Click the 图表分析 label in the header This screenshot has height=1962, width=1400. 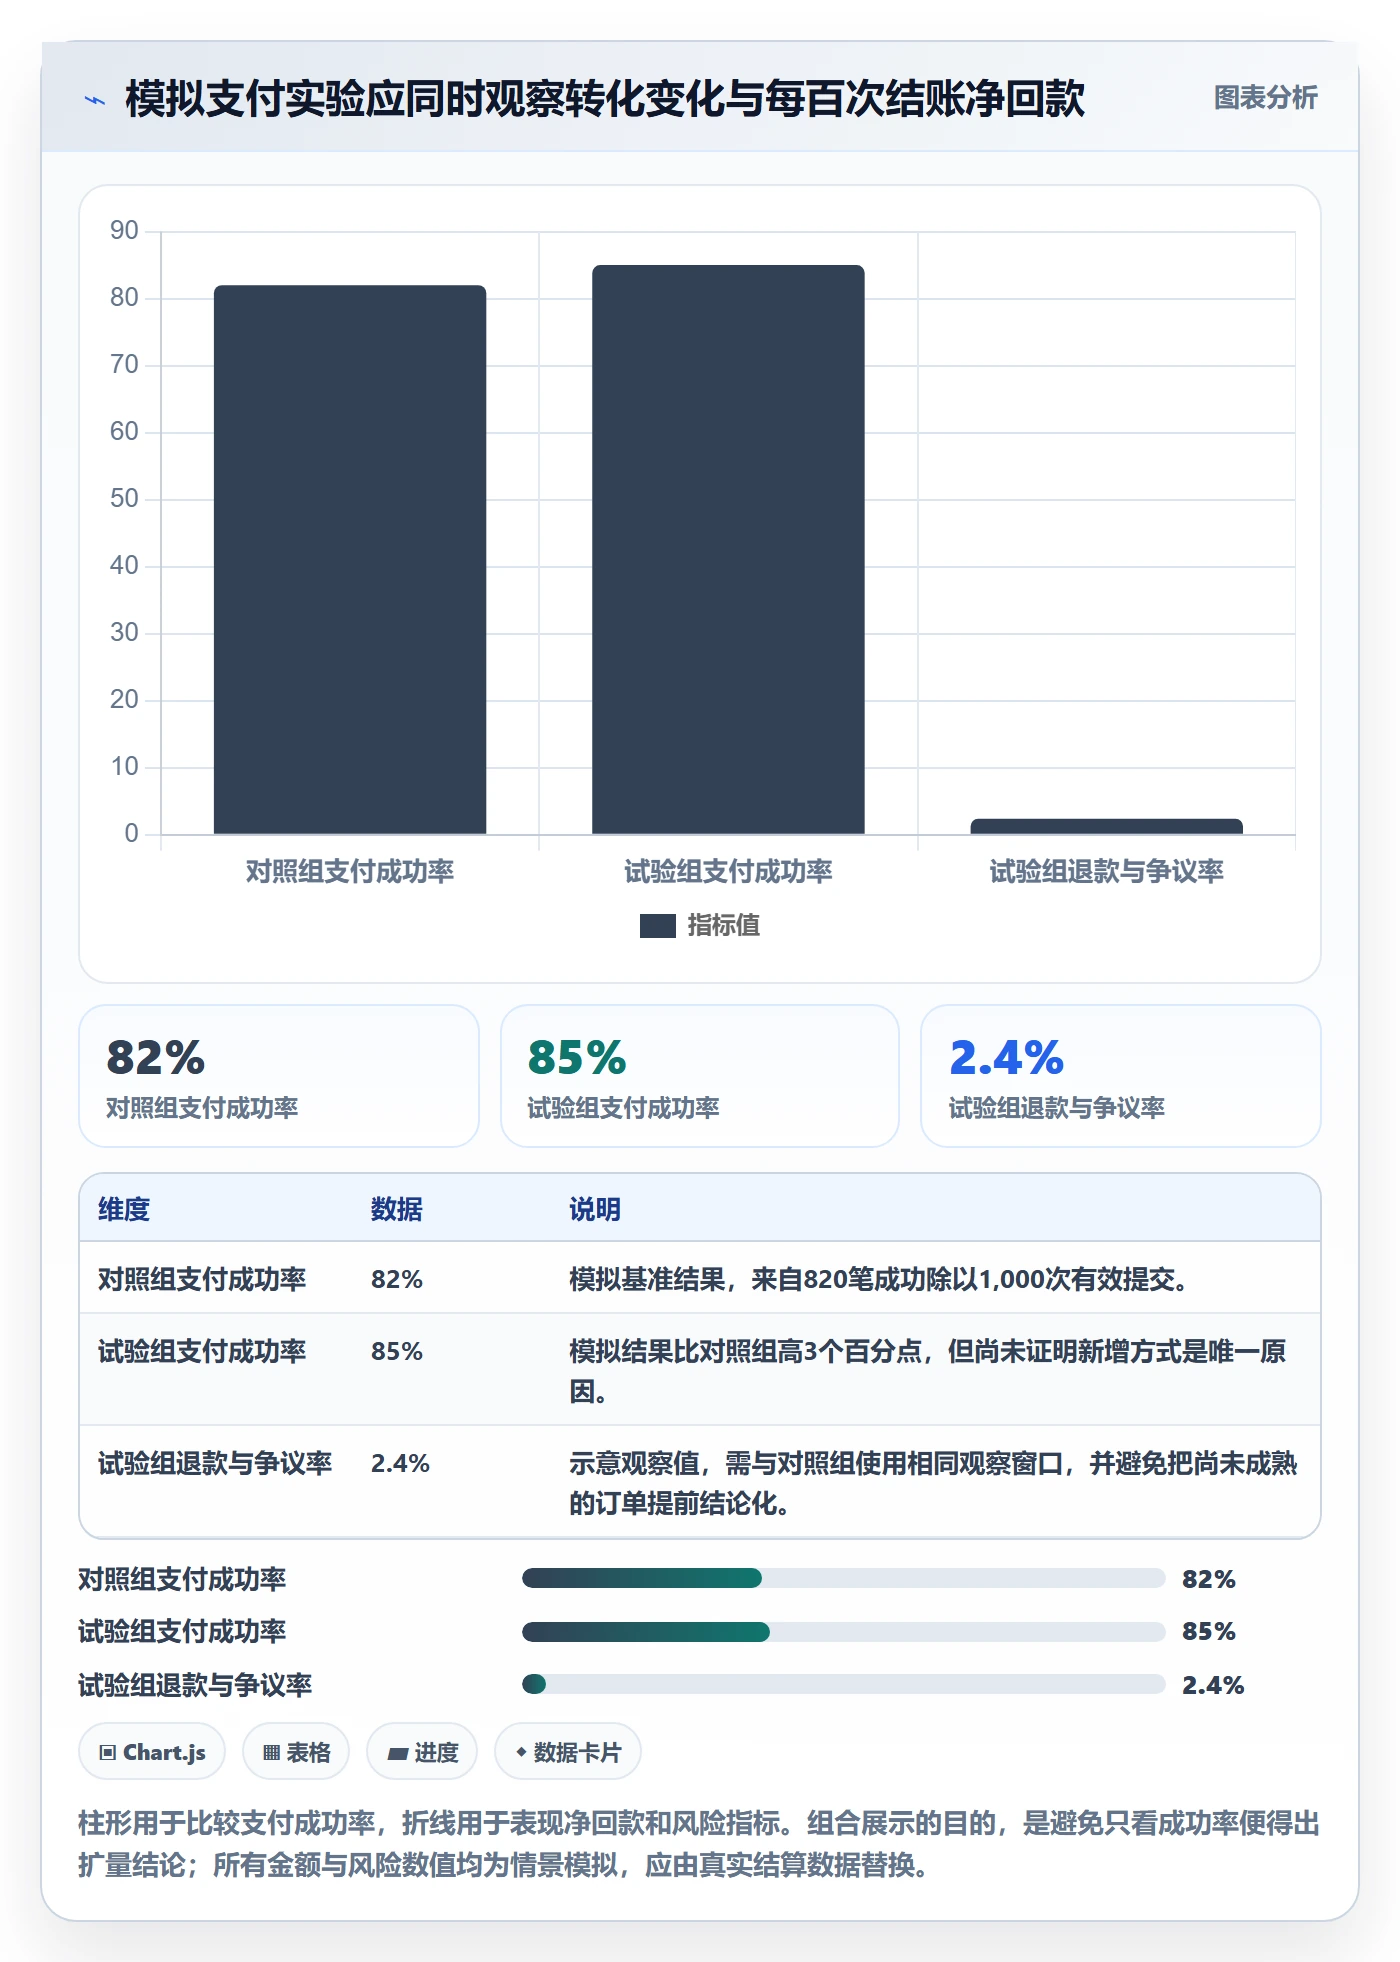coord(1265,97)
